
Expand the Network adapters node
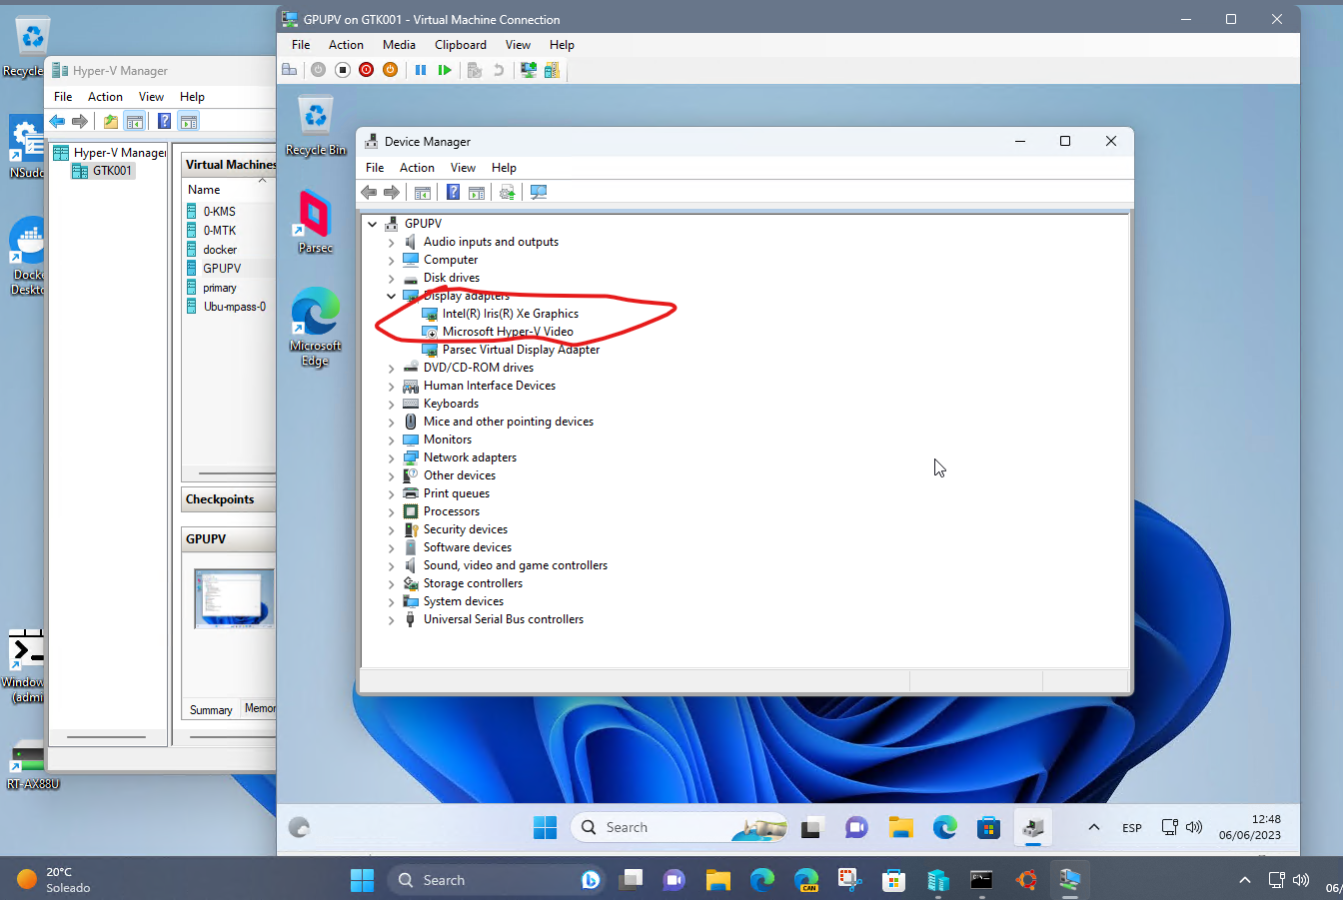point(391,458)
